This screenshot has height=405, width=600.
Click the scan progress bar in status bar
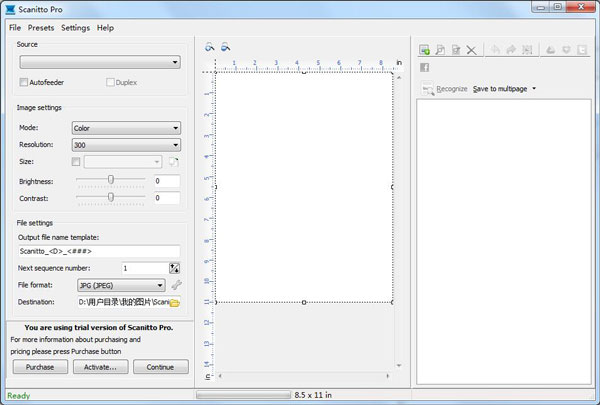(243, 395)
